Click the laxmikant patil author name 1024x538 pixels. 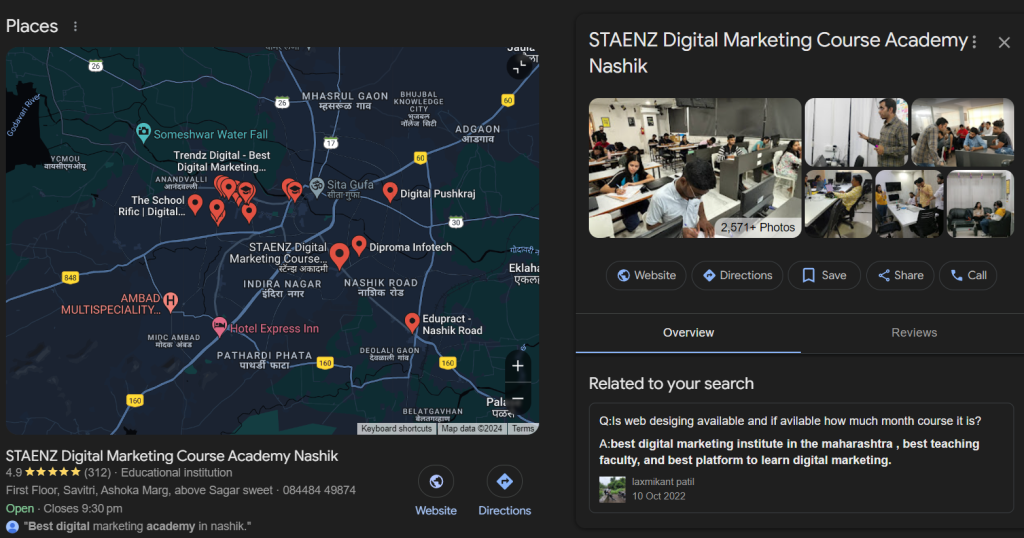point(663,482)
